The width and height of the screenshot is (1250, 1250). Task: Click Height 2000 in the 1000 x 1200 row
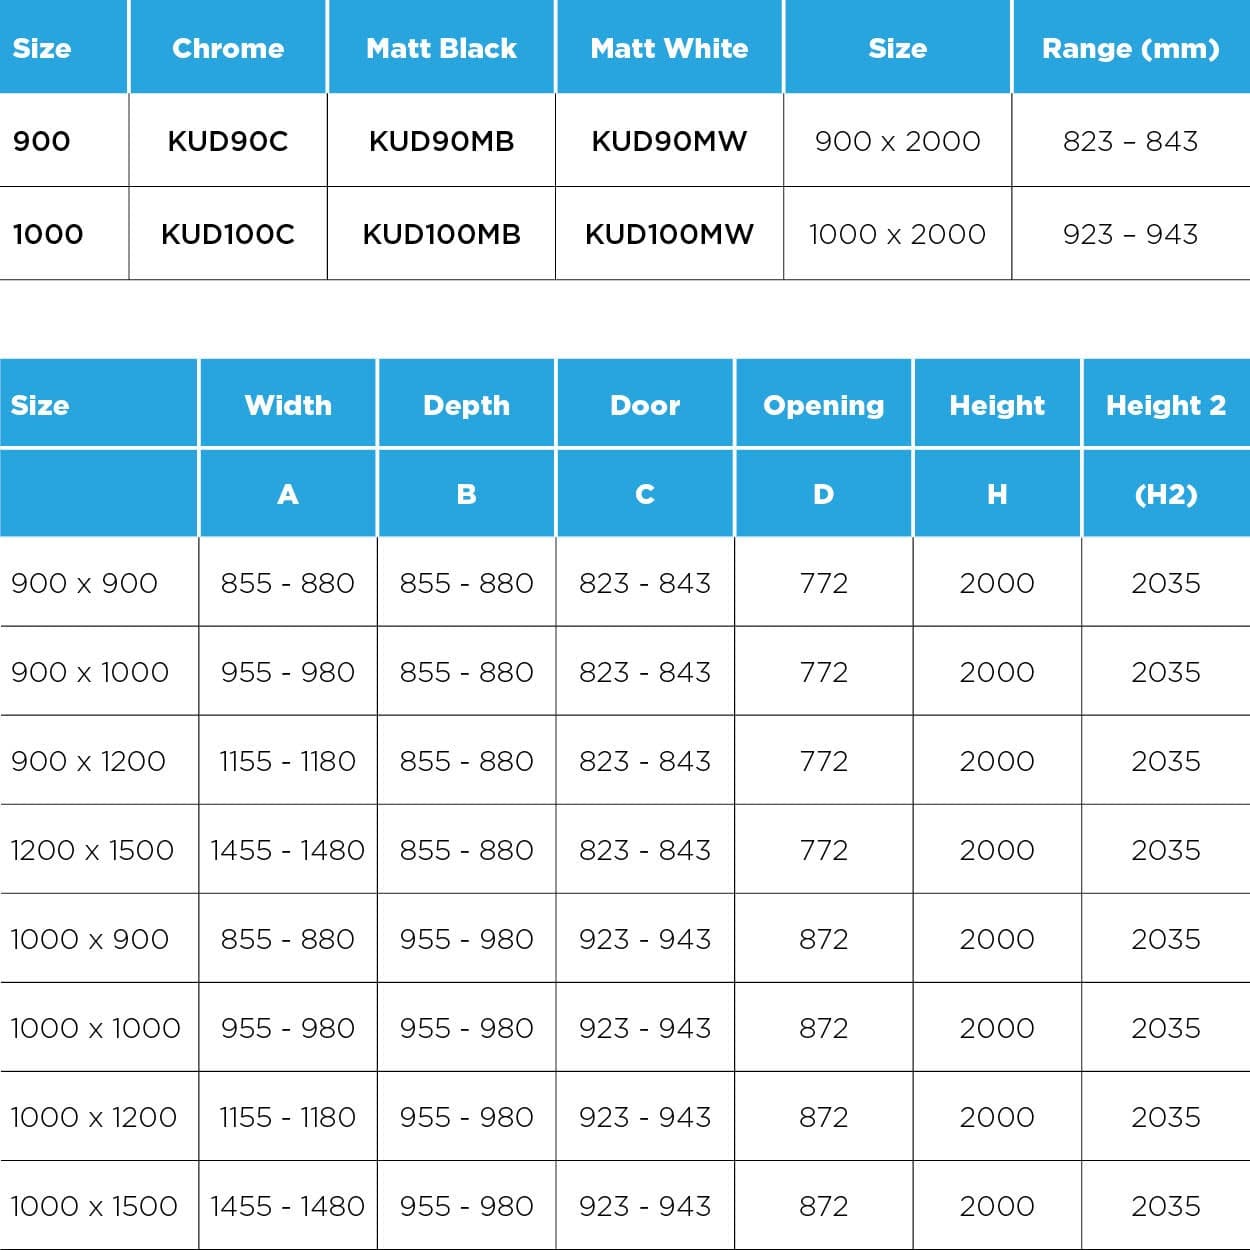point(997,1117)
